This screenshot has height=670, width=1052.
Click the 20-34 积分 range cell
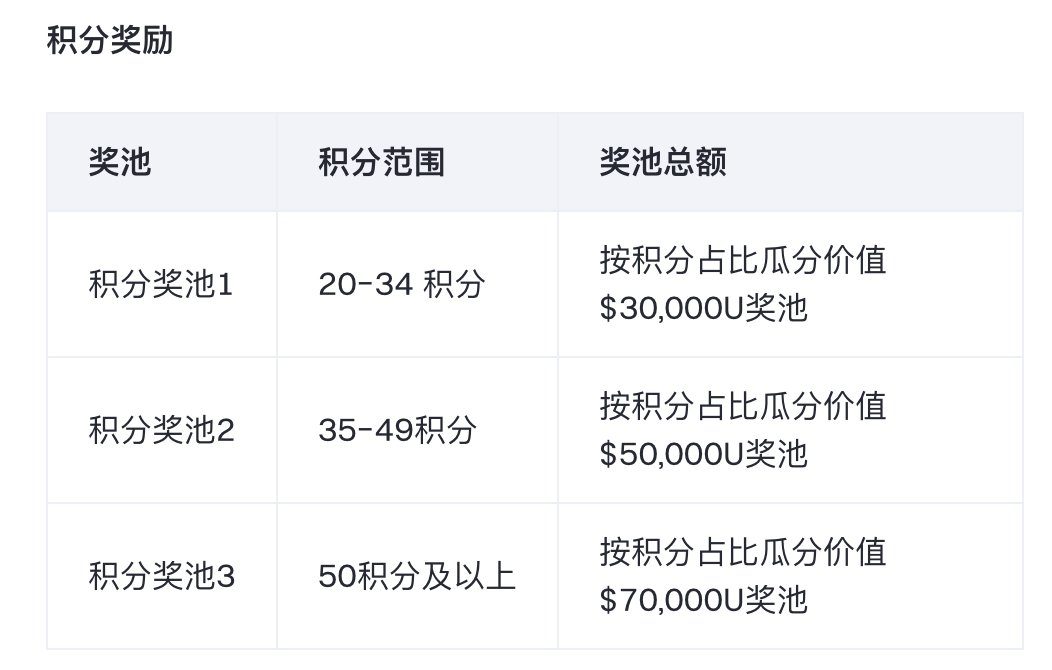coord(401,284)
